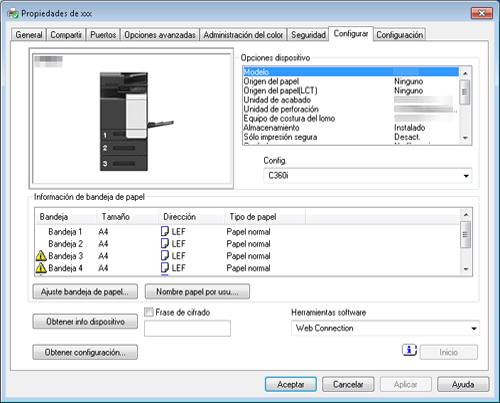This screenshot has height=403, width=500.
Task: Open the Config. dropdown showing C360i
Action: [x=368, y=176]
